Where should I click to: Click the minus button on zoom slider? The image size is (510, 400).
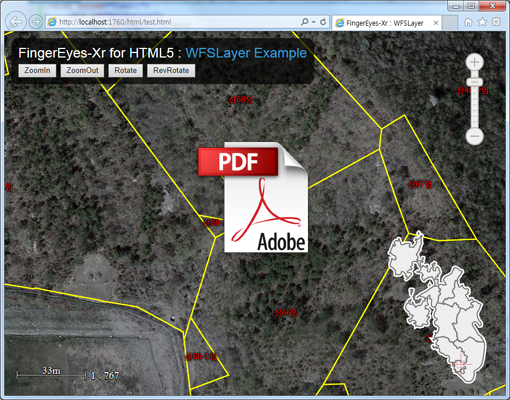tap(474, 136)
